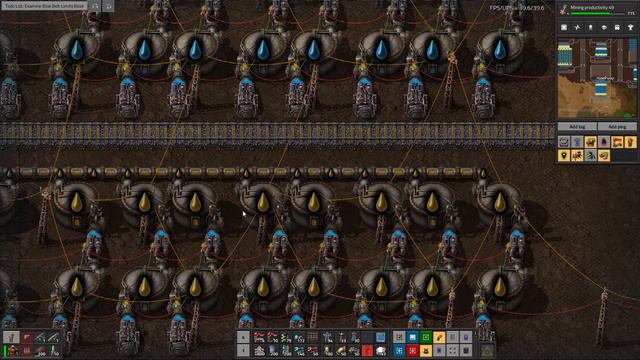Click the minimap view
This screenshot has height=360, width=640.
point(597,78)
